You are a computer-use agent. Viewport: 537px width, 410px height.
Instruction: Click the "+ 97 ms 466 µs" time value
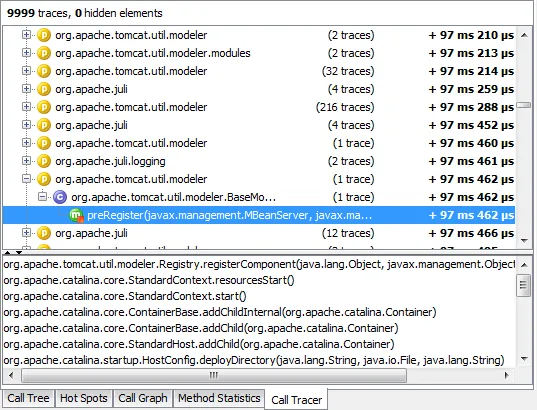[x=471, y=233]
